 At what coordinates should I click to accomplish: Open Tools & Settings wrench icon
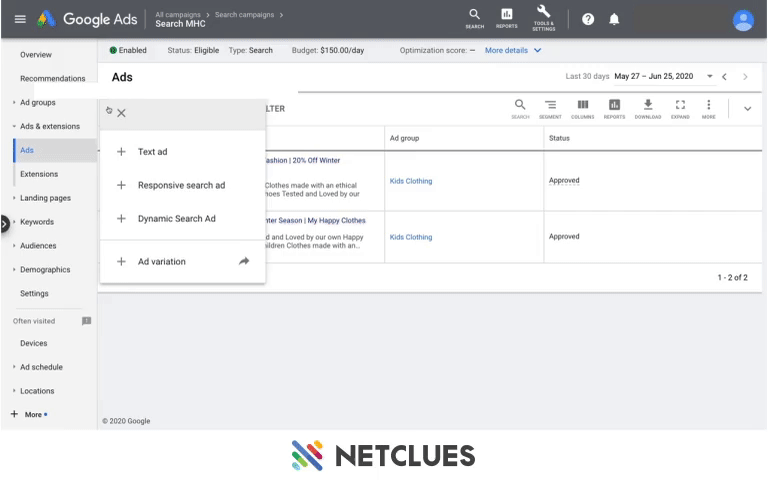pyautogui.click(x=543, y=17)
